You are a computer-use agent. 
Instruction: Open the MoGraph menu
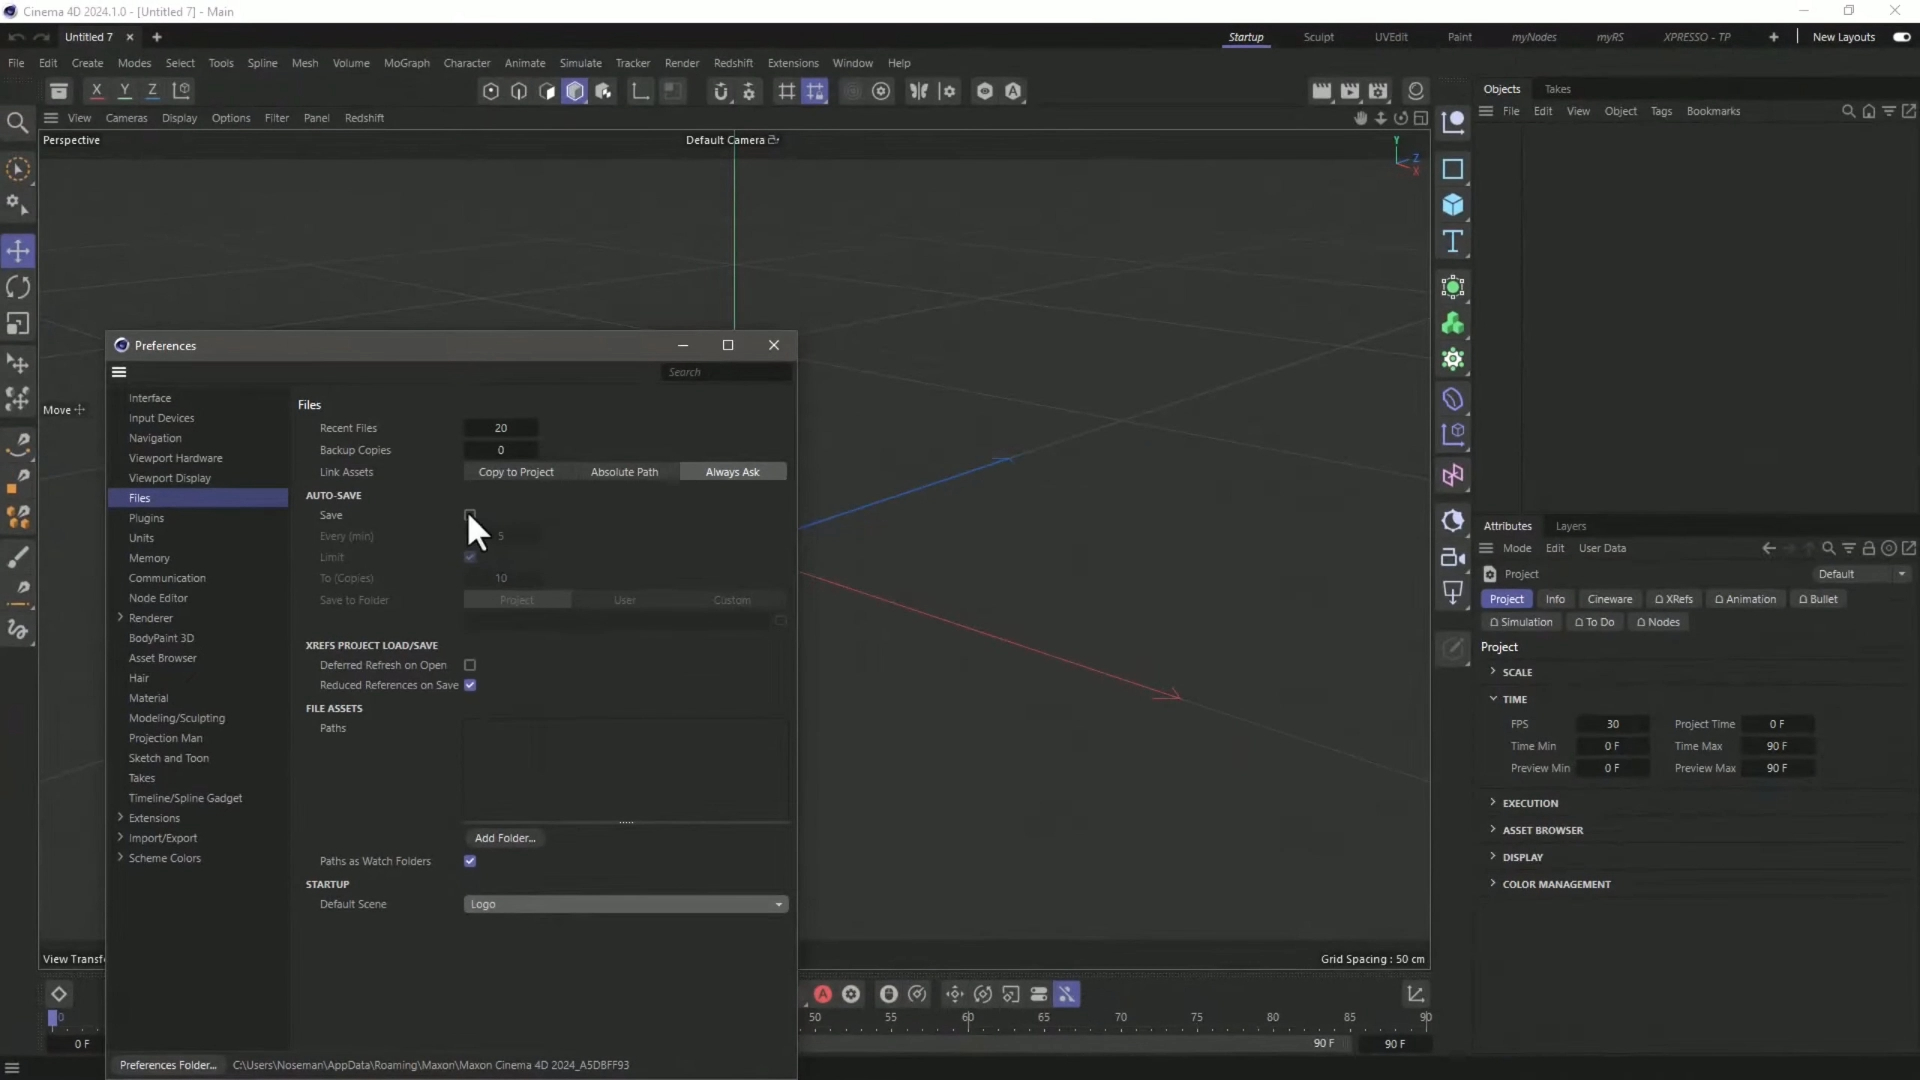[x=406, y=63]
